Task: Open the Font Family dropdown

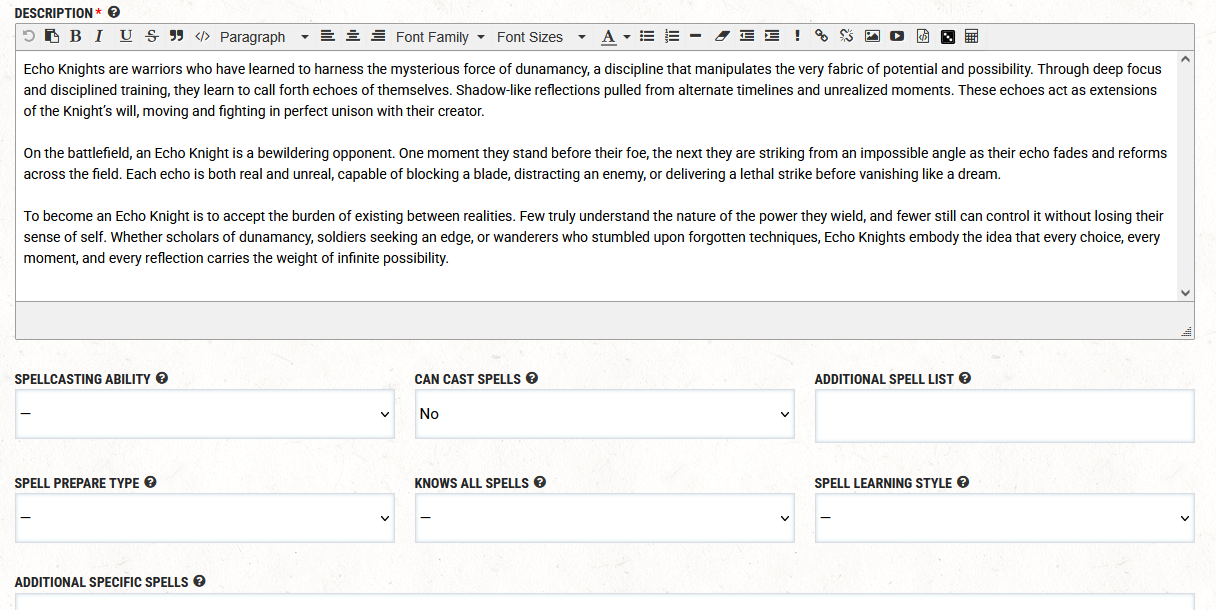Action: pyautogui.click(x=440, y=37)
